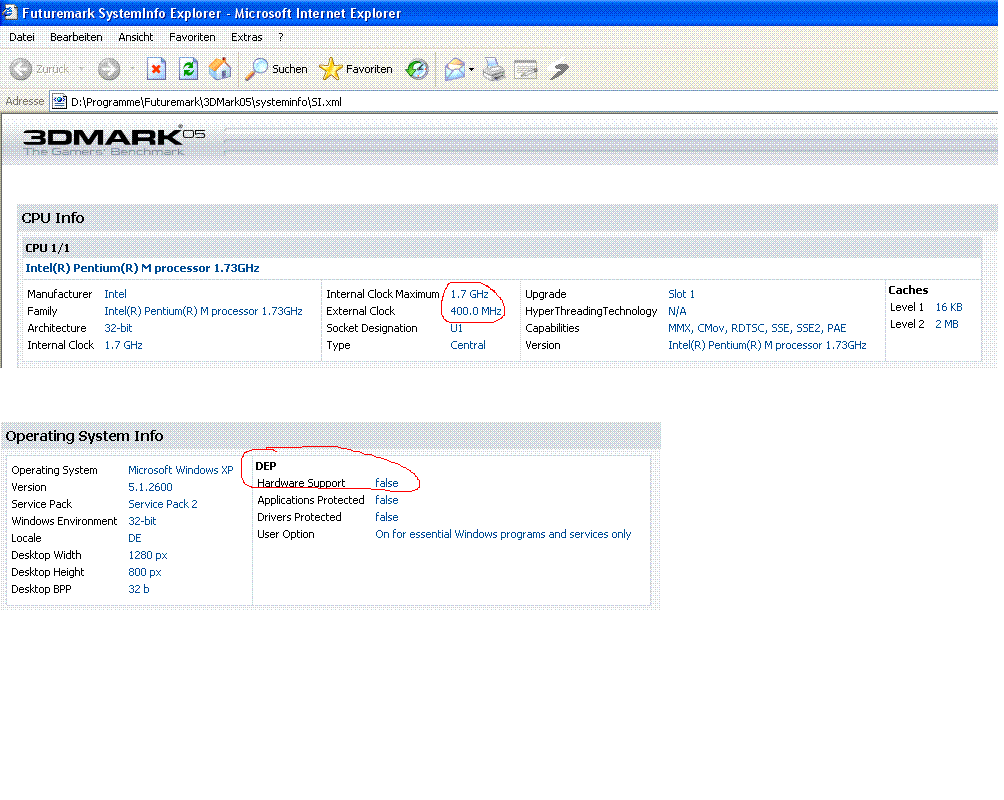Click the Internet Explorer title bar icon
Image resolution: width=1004 pixels, height=800 pixels.
[x=9, y=12]
